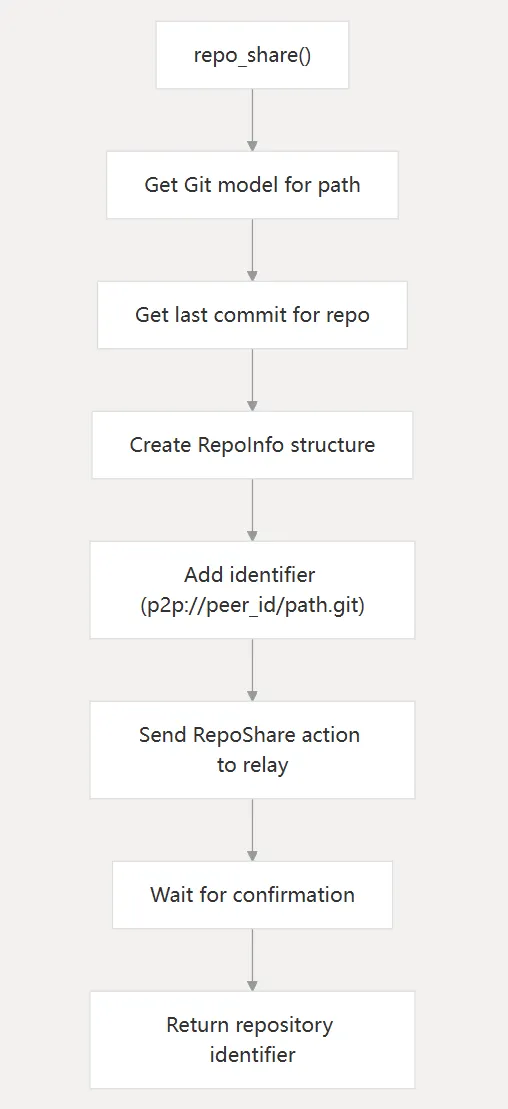Click the Create RepoInfo structure node
The height and width of the screenshot is (1109, 508).
point(252,445)
